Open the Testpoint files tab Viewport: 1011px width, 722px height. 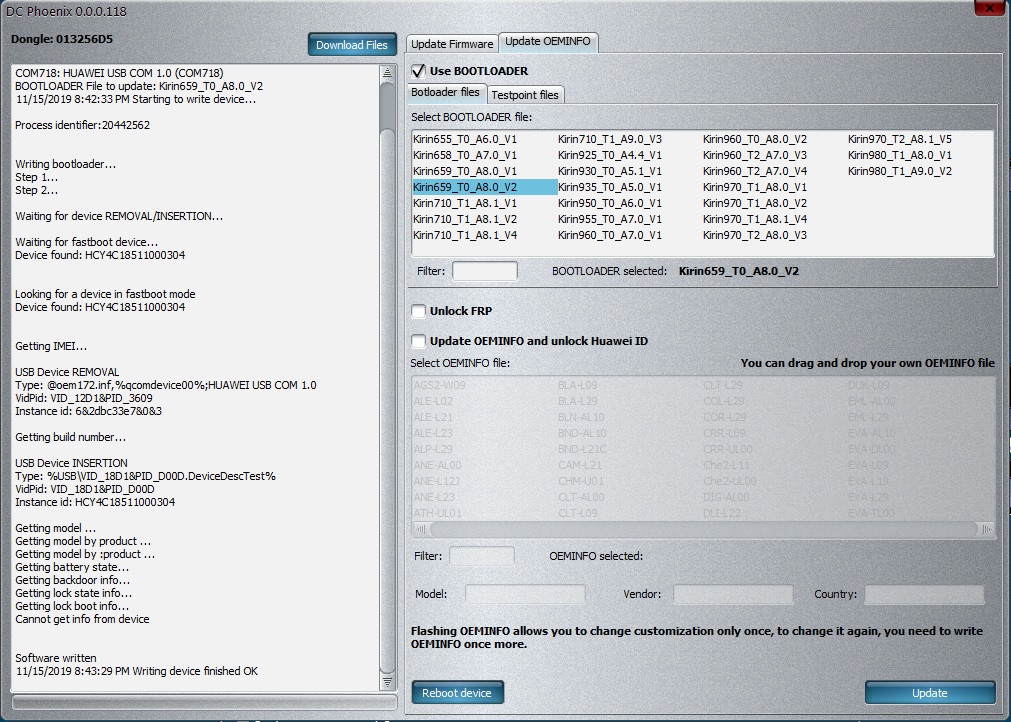pyautogui.click(x=525, y=95)
